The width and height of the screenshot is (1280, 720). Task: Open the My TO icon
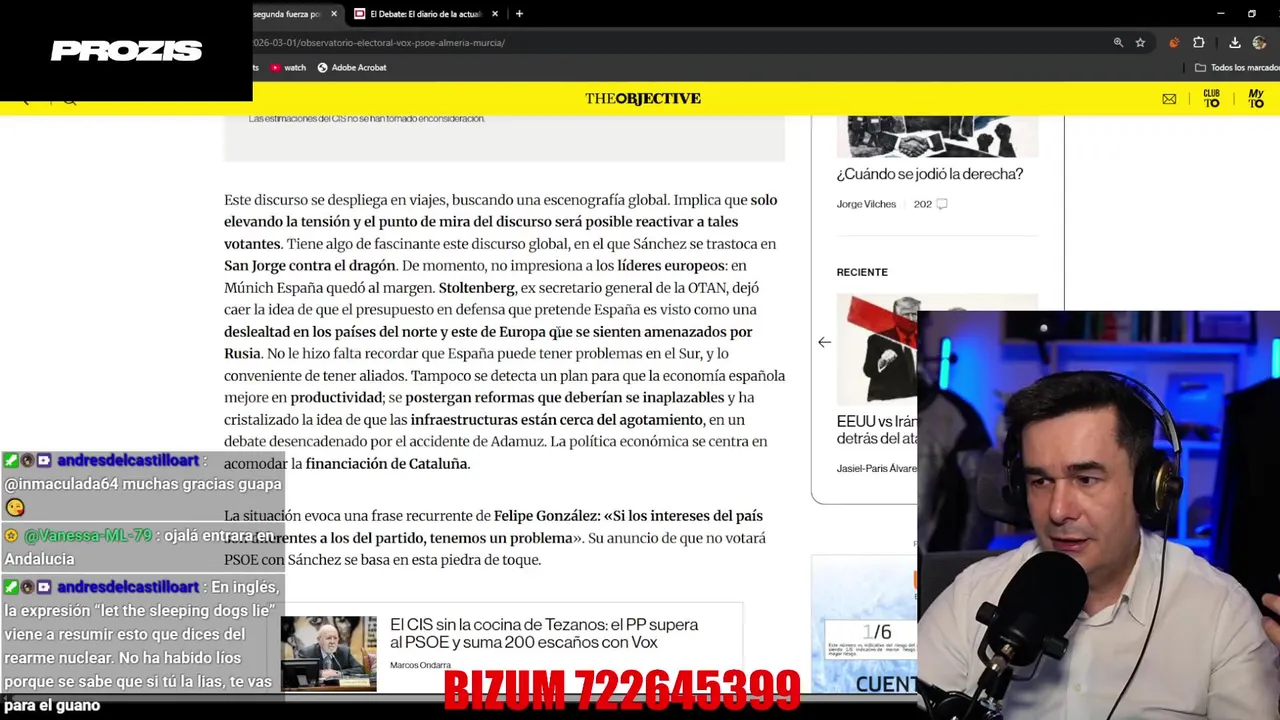click(1256, 99)
